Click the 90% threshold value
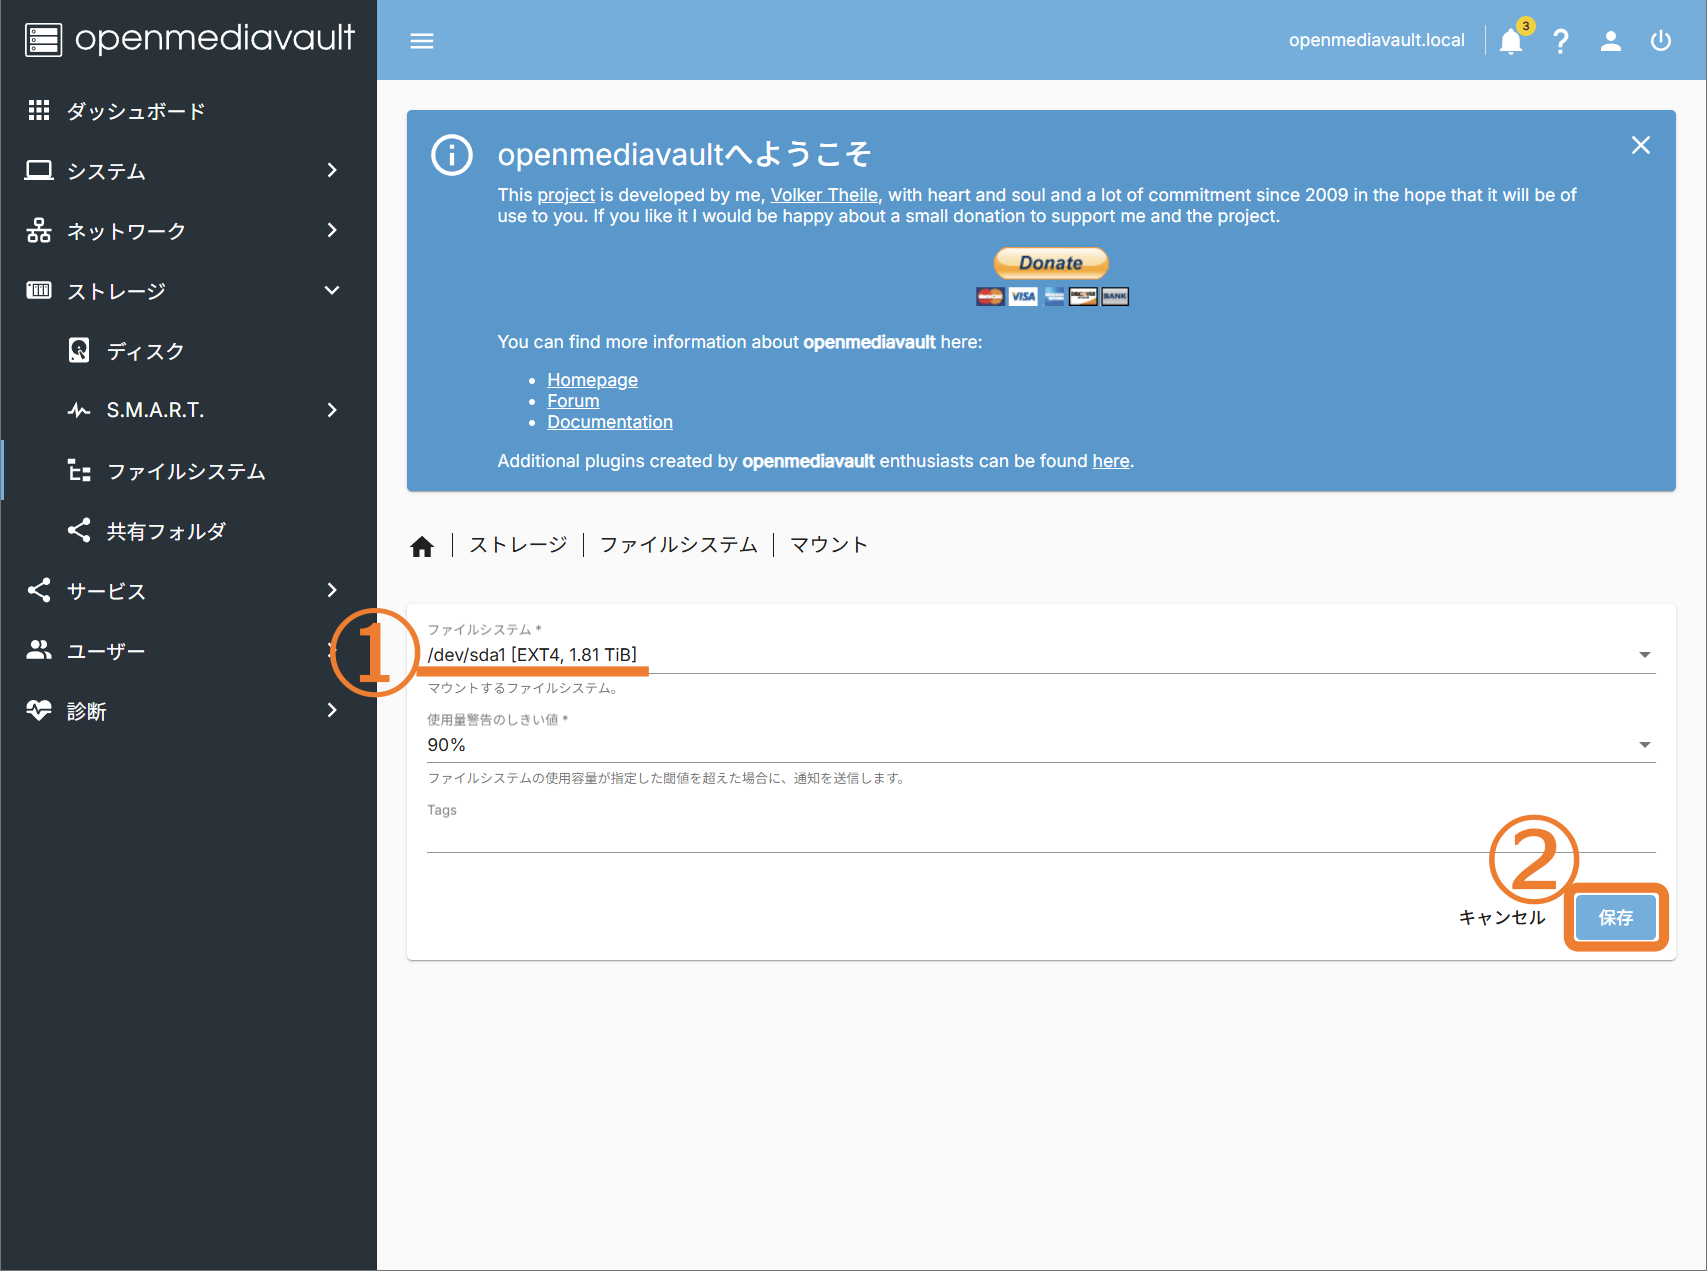This screenshot has width=1707, height=1271. pyautogui.click(x=446, y=745)
